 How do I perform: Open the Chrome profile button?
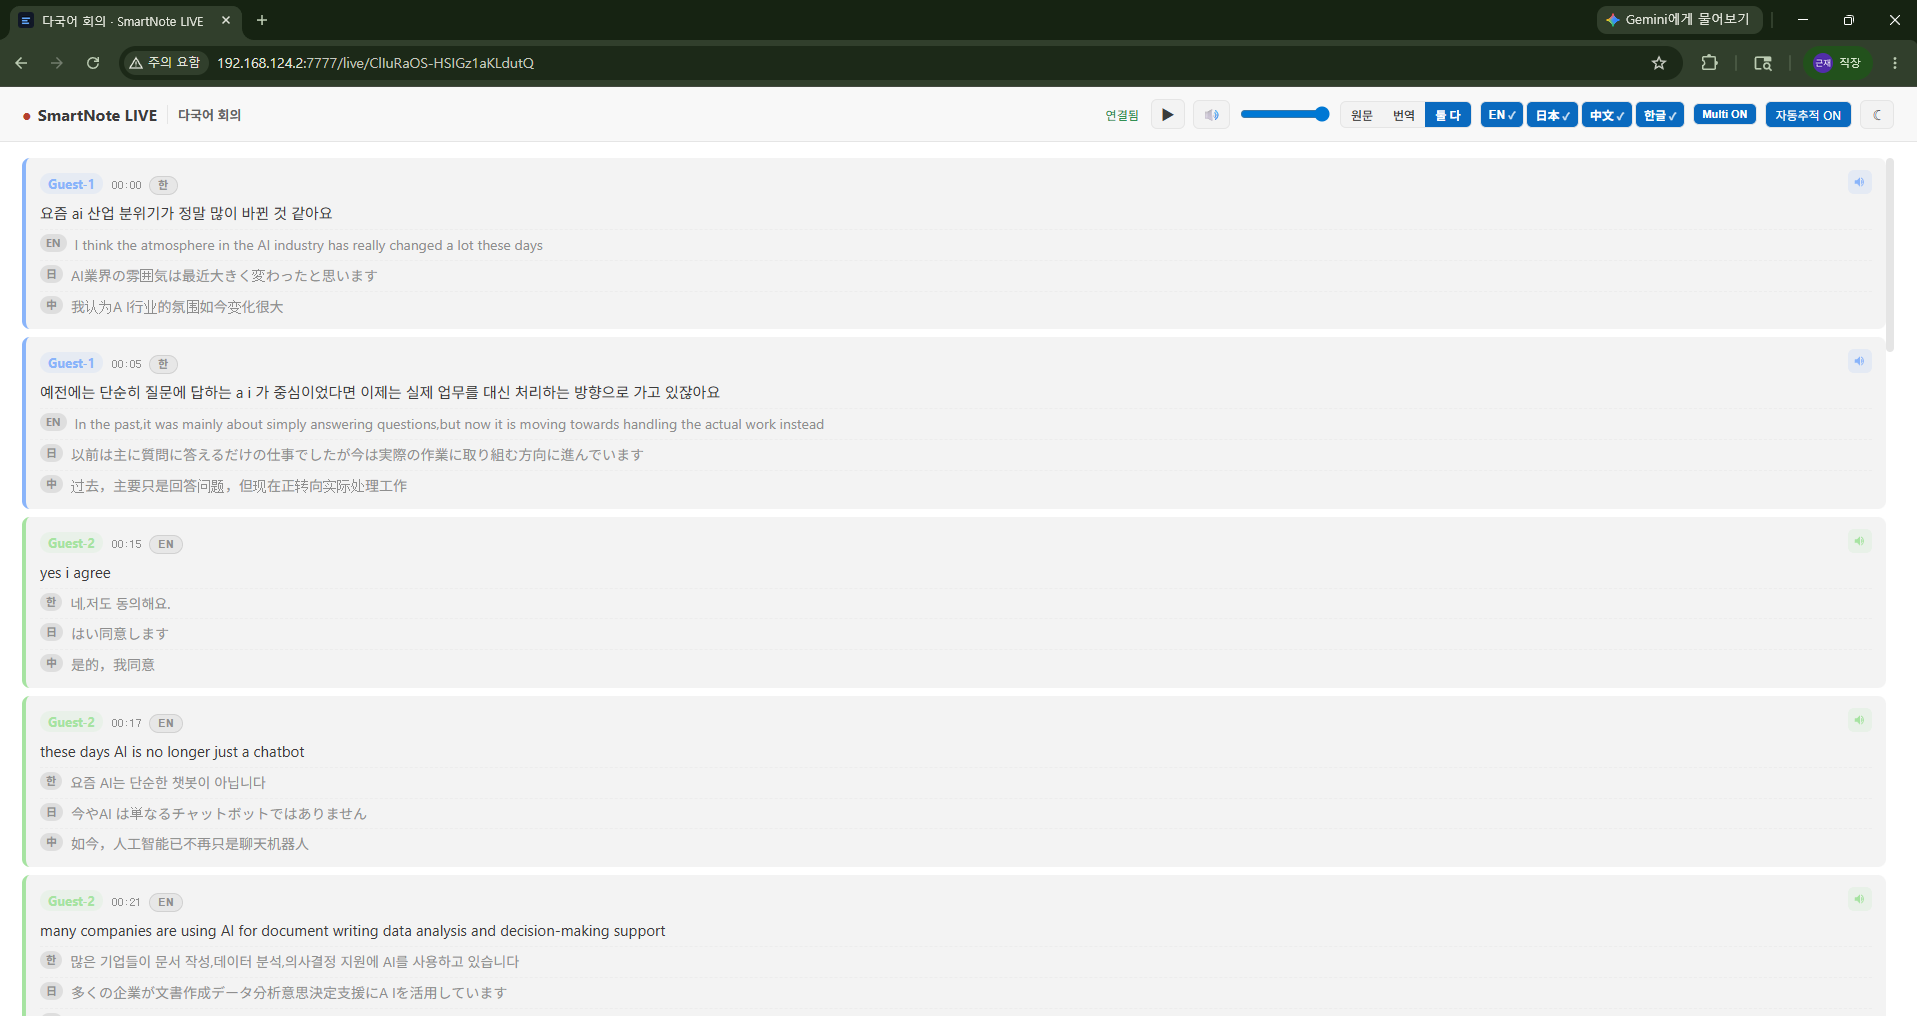click(1838, 63)
